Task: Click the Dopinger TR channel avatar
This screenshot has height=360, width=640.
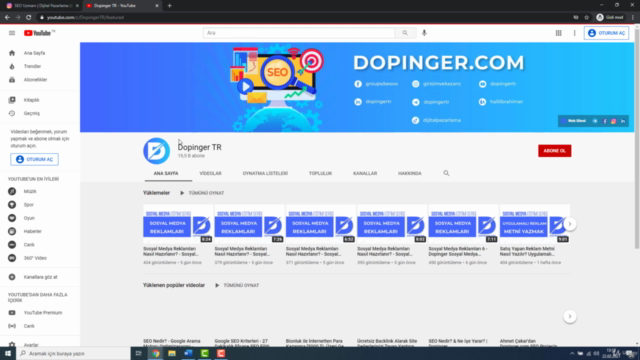Action: (156, 151)
